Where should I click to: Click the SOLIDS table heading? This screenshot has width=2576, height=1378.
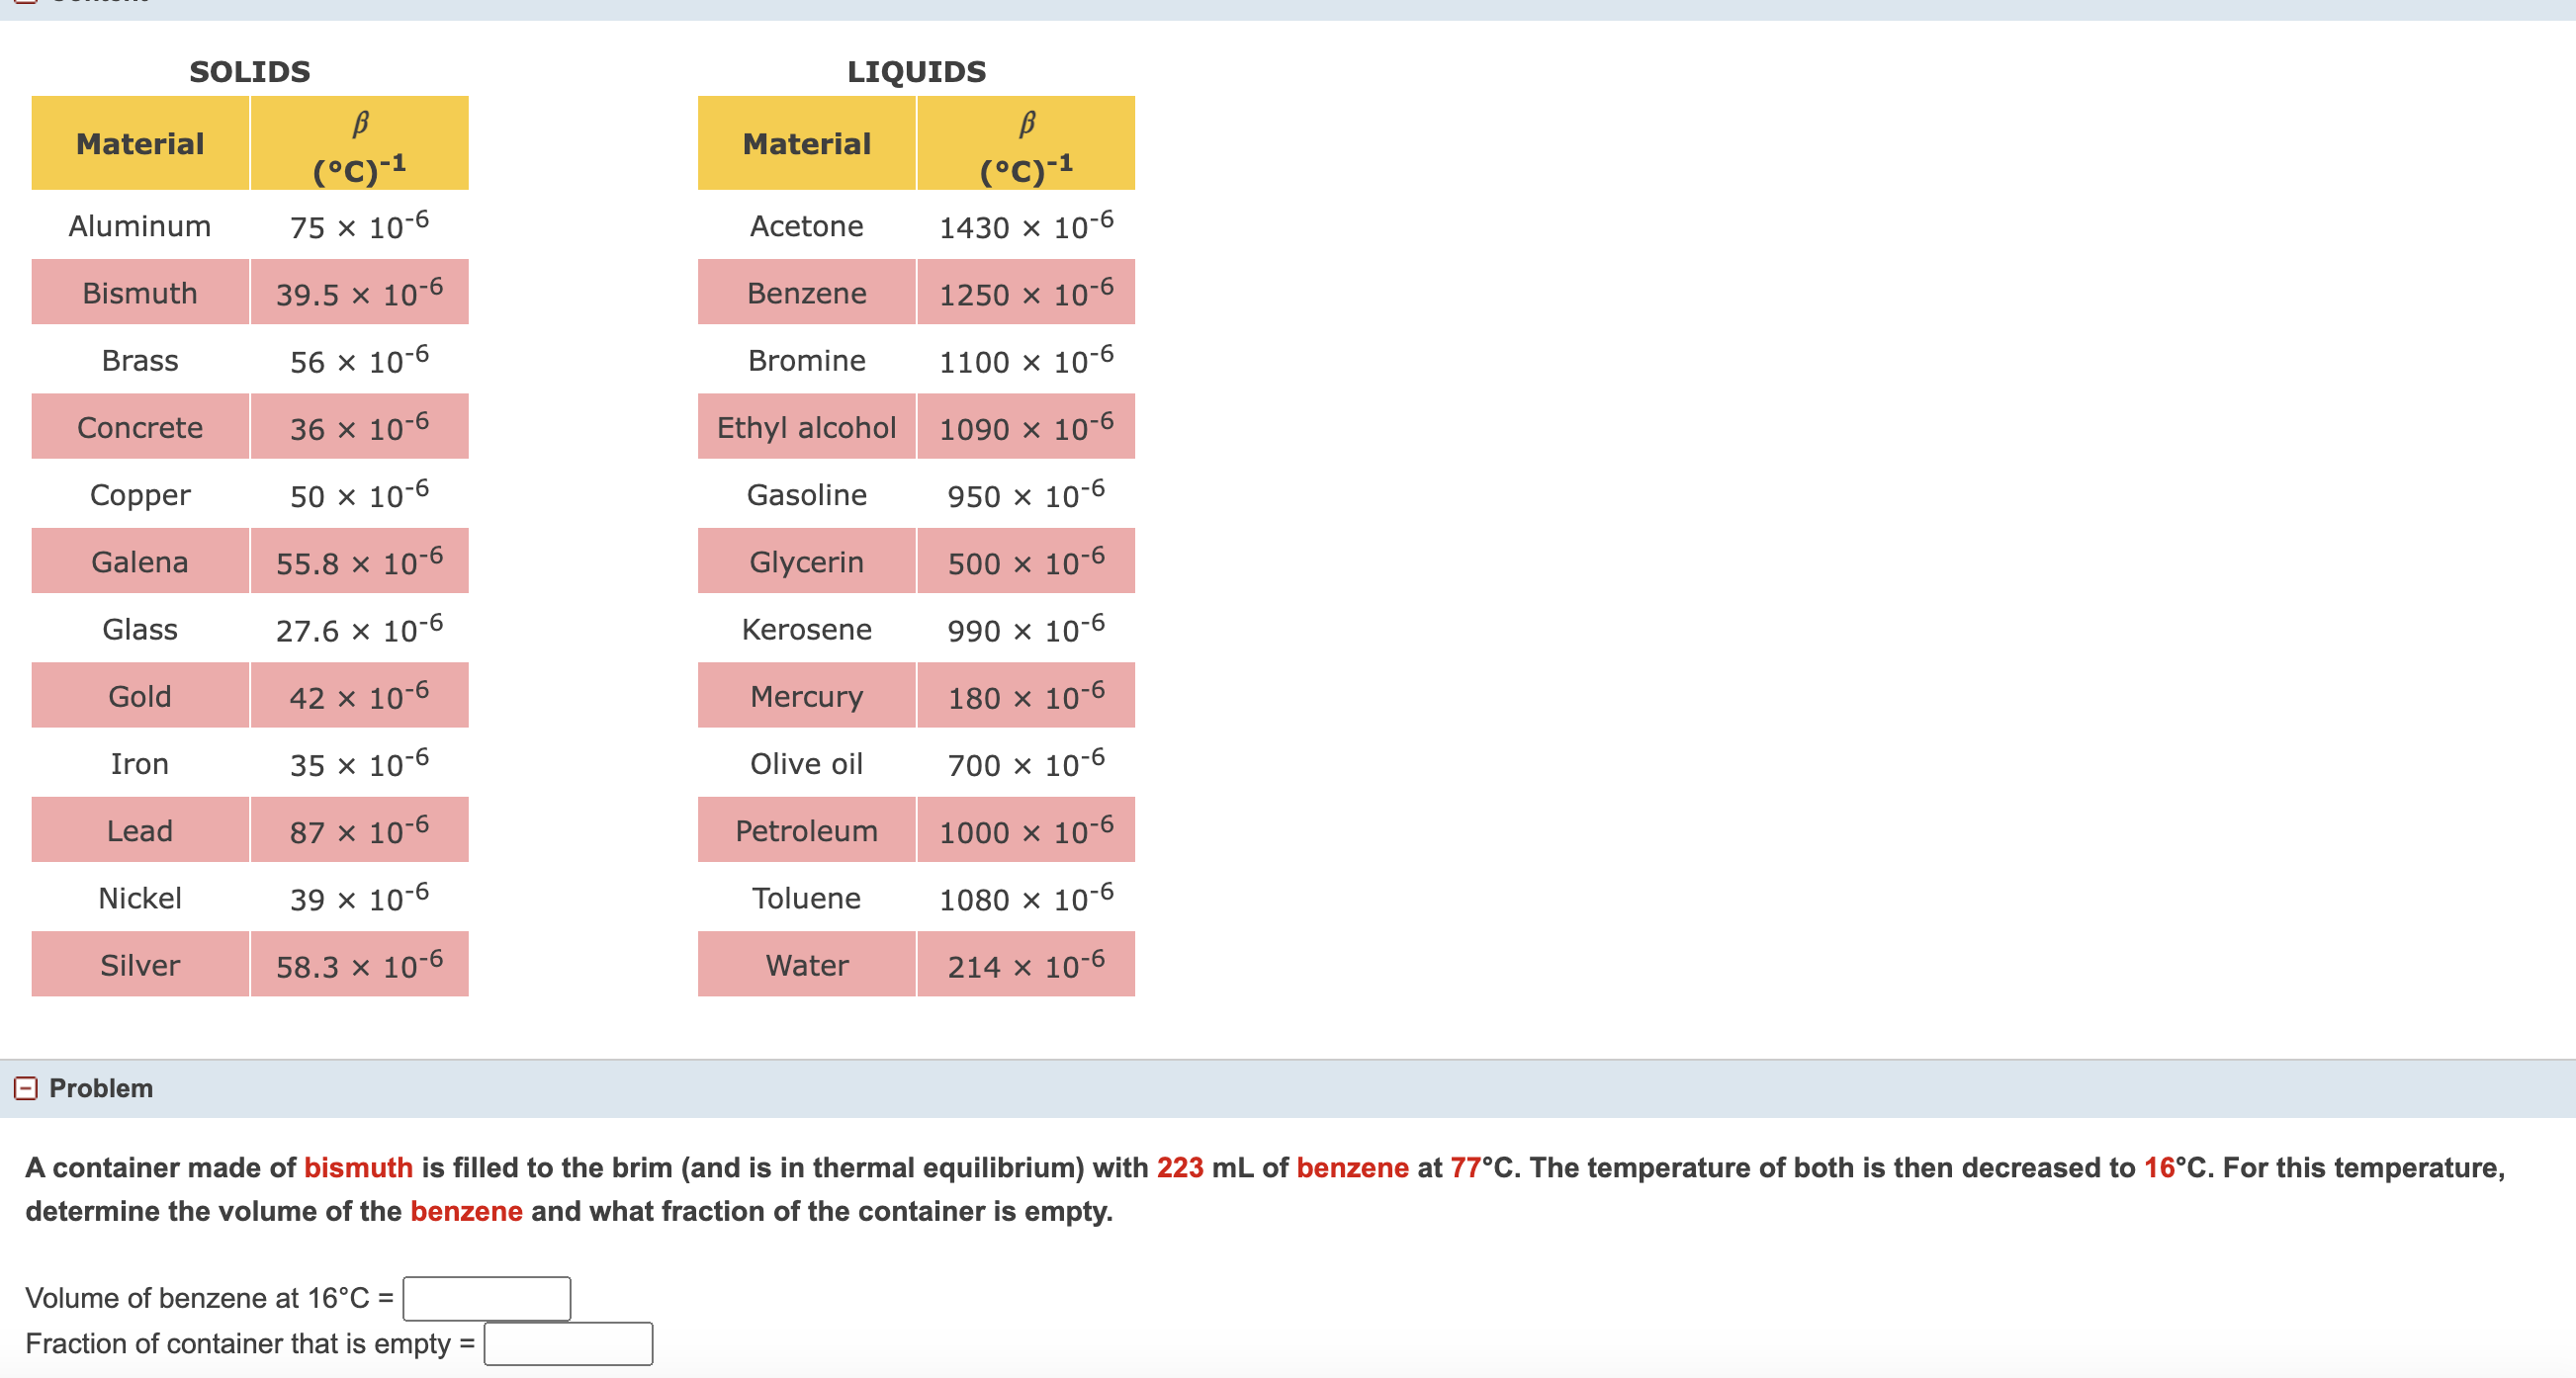coord(250,72)
